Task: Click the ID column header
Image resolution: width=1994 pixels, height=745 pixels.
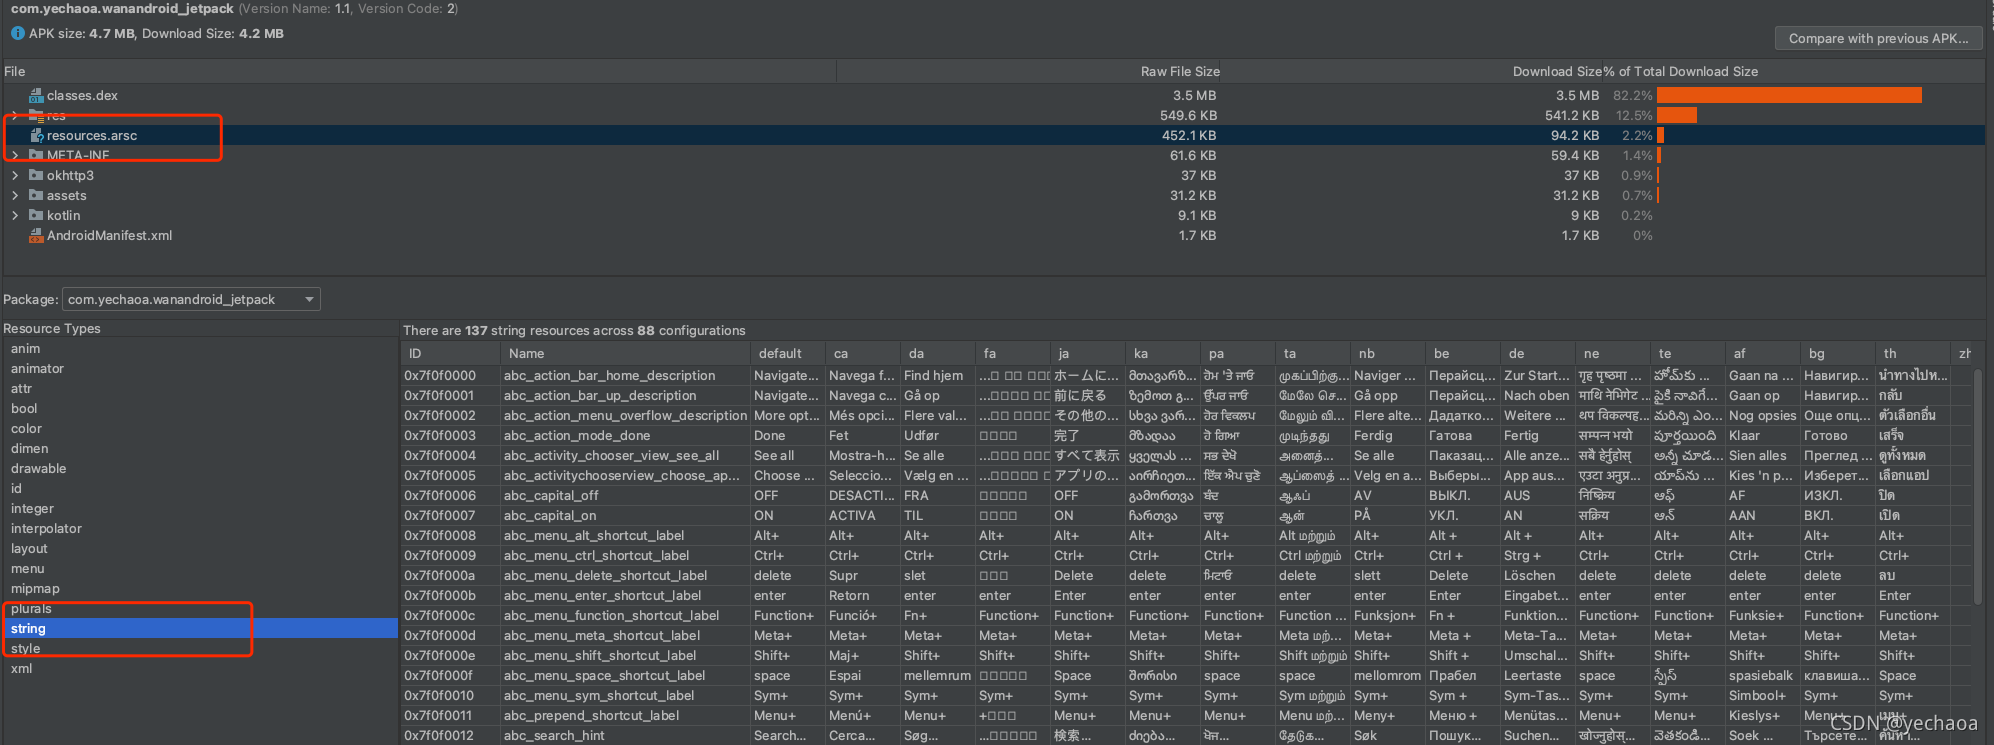Action: click(450, 354)
